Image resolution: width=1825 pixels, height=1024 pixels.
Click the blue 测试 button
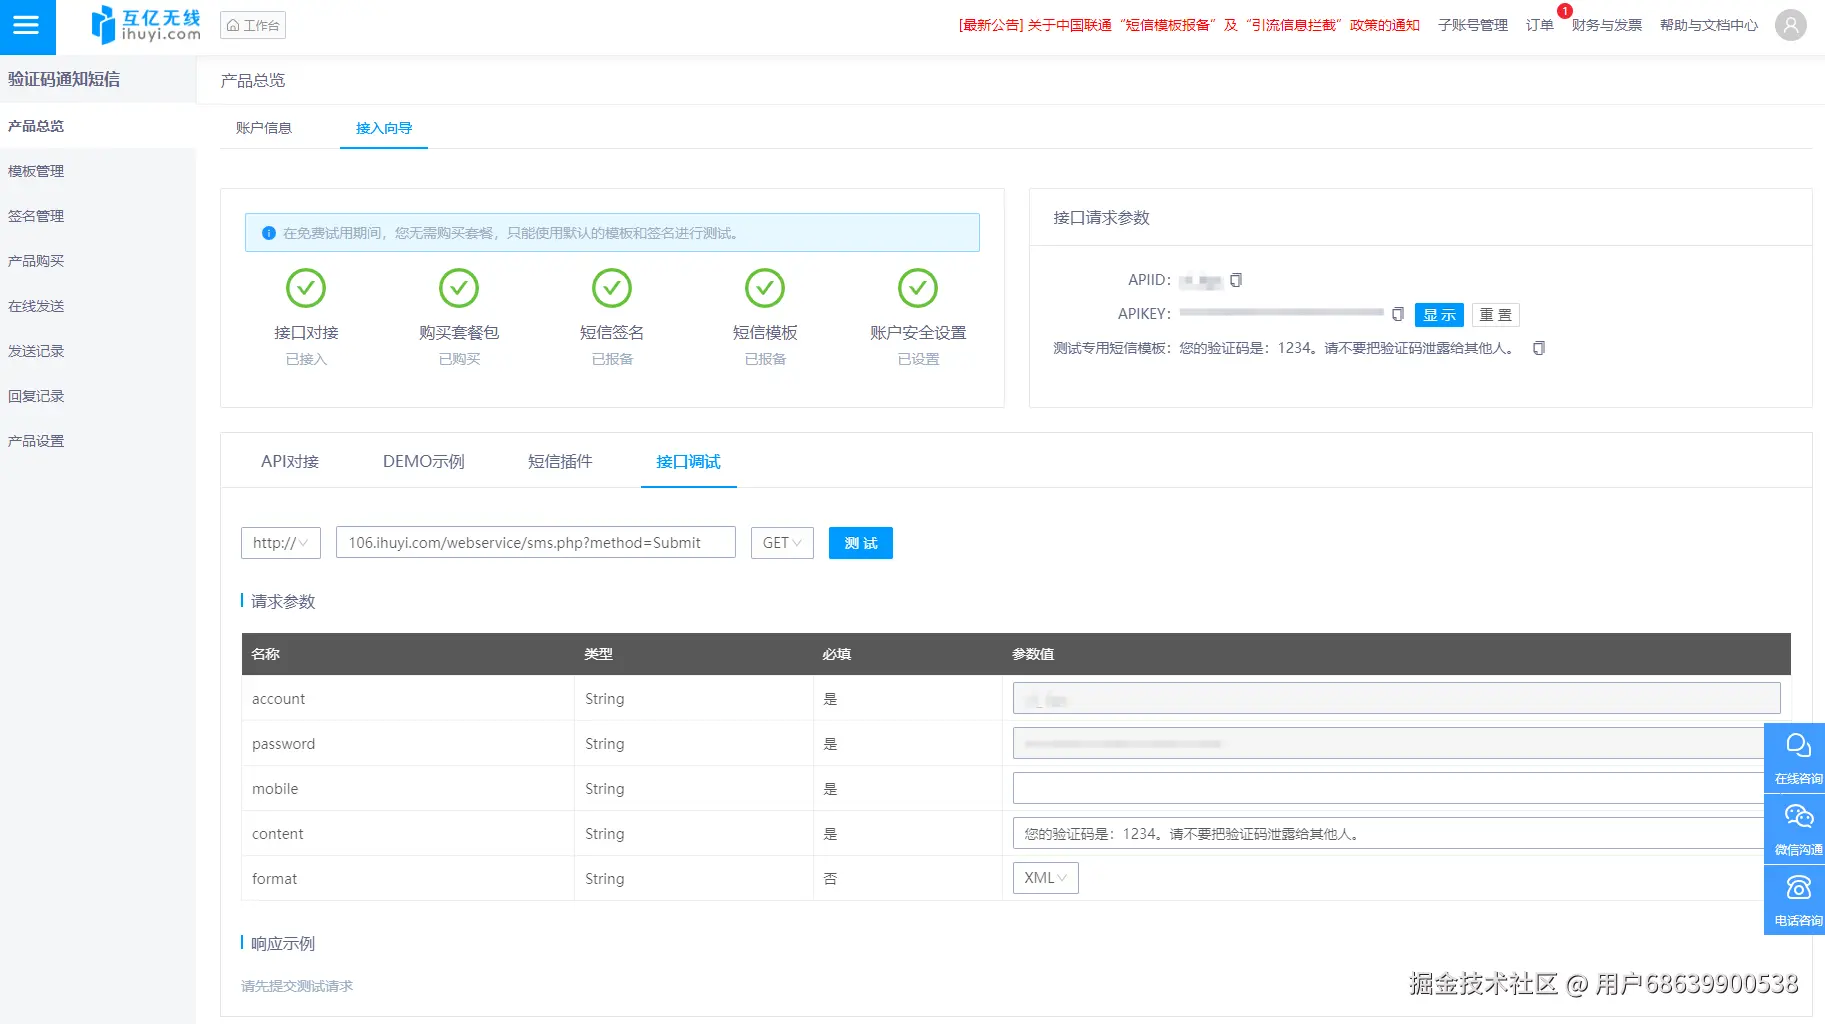(x=861, y=543)
